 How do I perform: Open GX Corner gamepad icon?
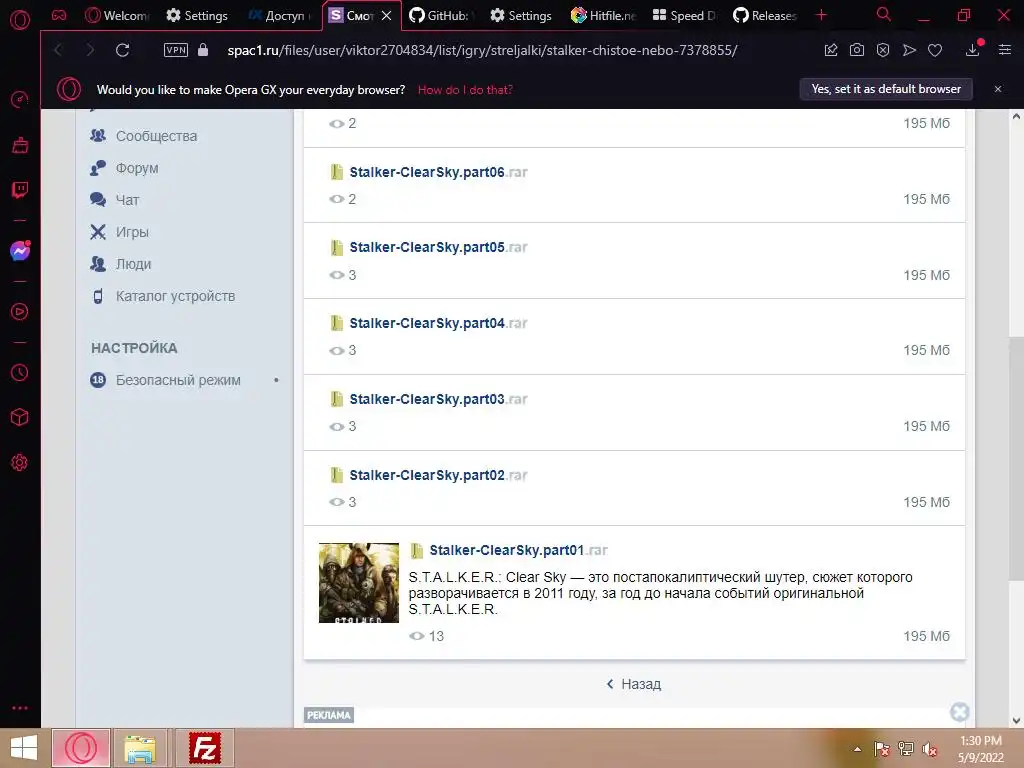pyautogui.click(x=59, y=15)
